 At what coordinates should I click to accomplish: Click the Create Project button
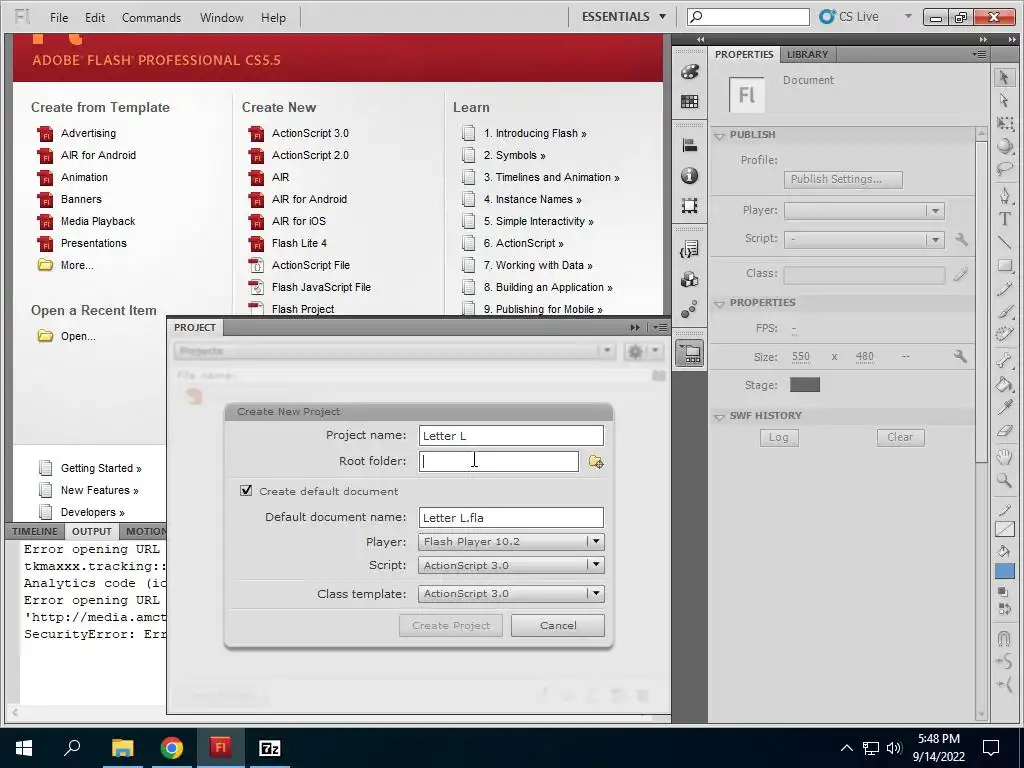point(451,625)
